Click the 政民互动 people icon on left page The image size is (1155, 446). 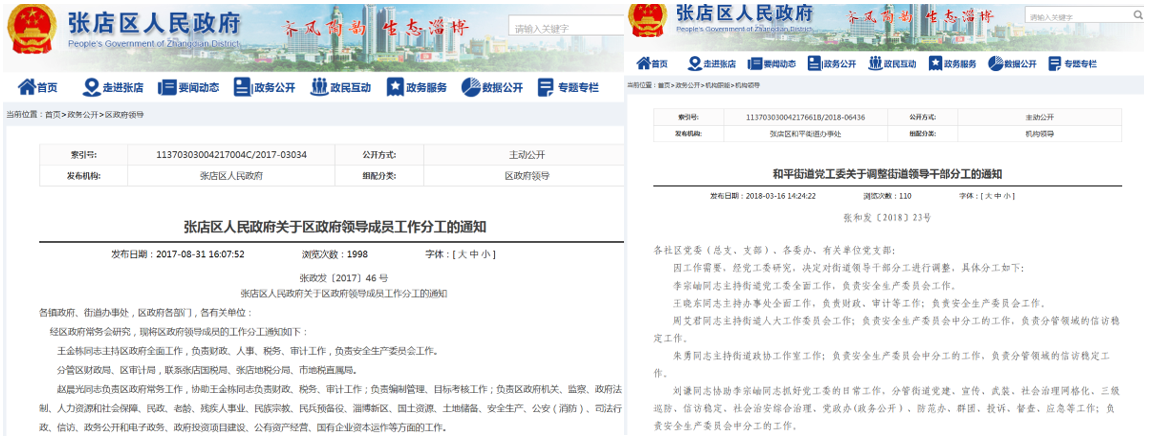pos(320,87)
